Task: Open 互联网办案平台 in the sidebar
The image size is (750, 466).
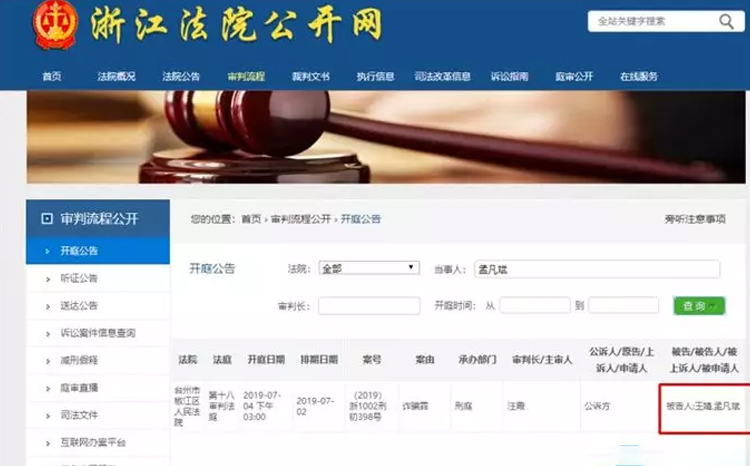Action: pos(98,442)
